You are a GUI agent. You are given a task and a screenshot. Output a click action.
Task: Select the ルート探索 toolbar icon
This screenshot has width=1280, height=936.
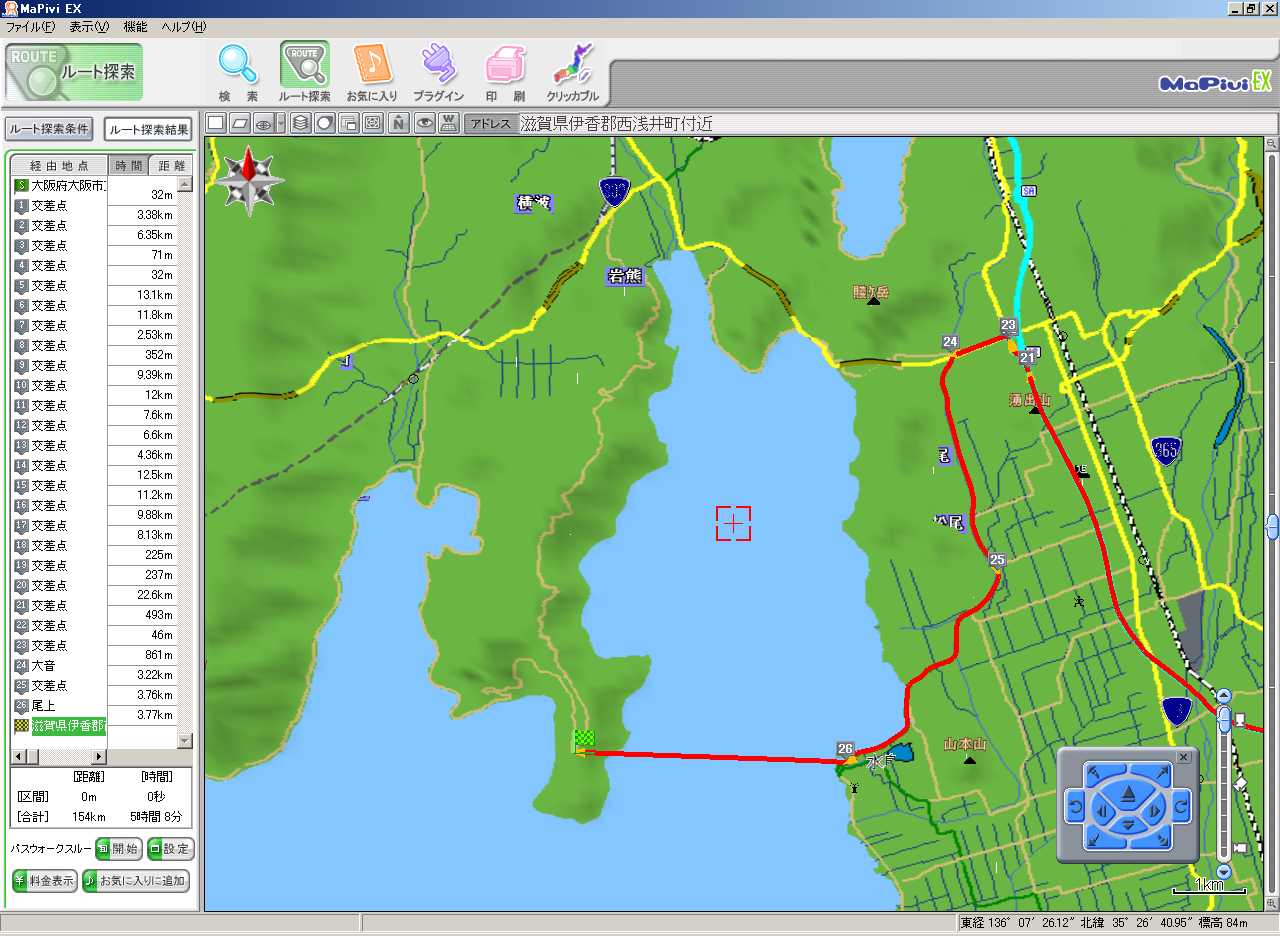tap(304, 73)
